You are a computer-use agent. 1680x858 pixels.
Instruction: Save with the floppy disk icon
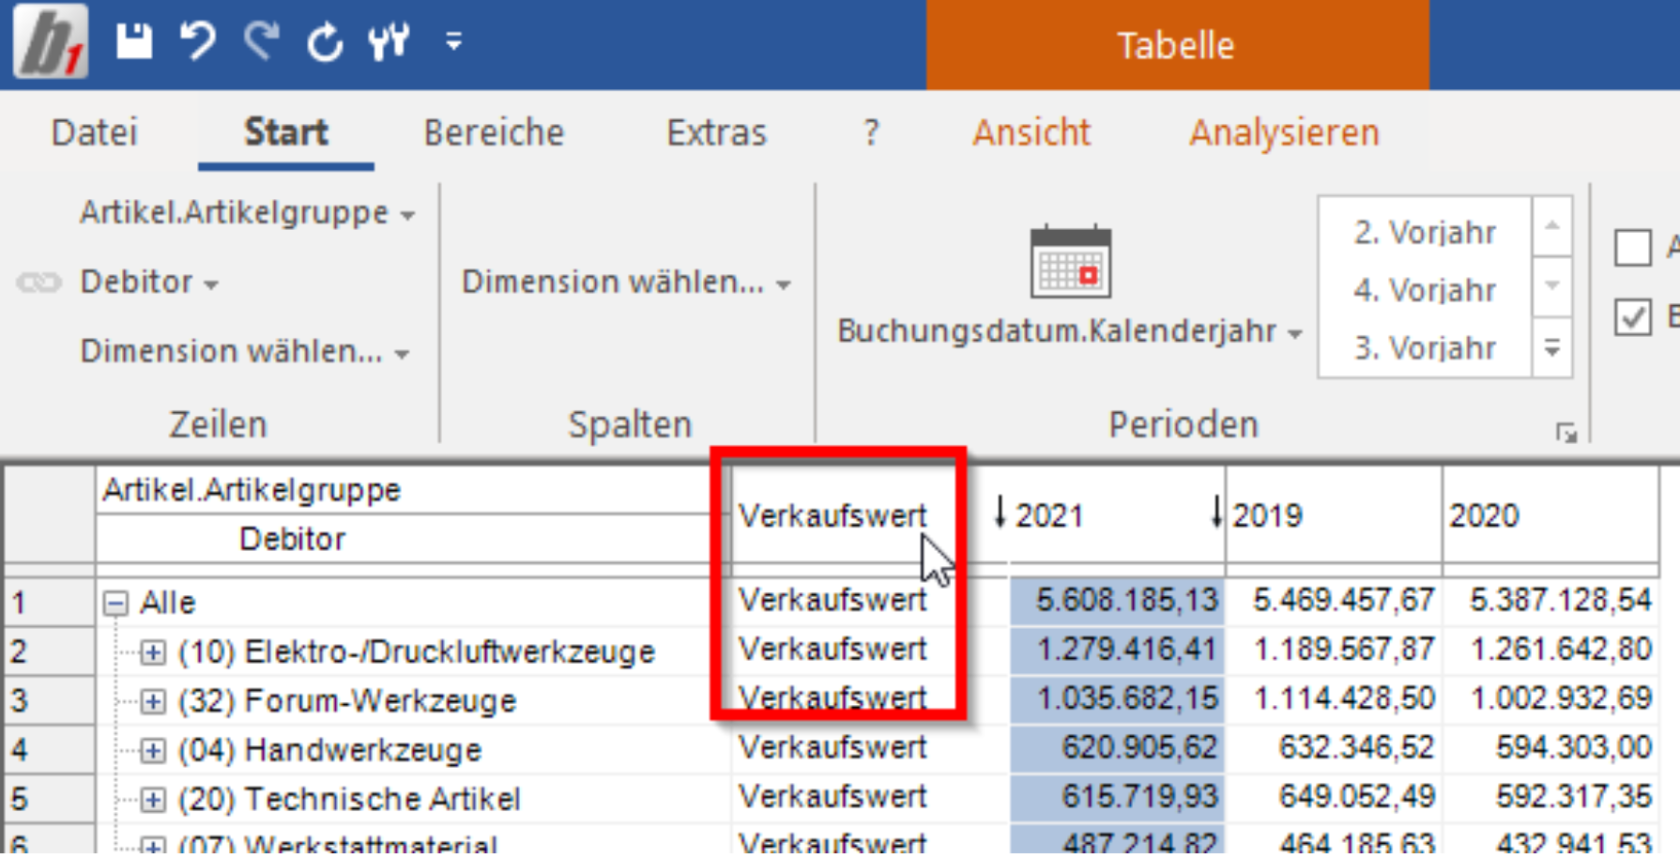134,41
